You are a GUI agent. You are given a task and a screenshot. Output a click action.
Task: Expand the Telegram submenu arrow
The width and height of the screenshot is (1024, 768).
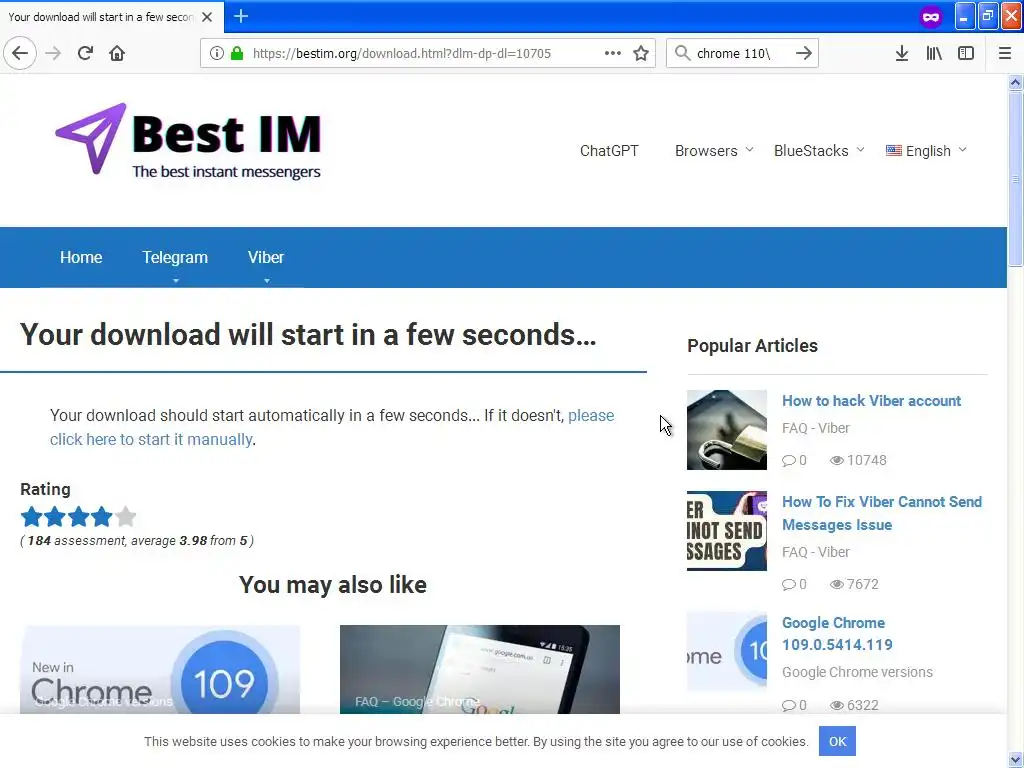pyautogui.click(x=175, y=281)
